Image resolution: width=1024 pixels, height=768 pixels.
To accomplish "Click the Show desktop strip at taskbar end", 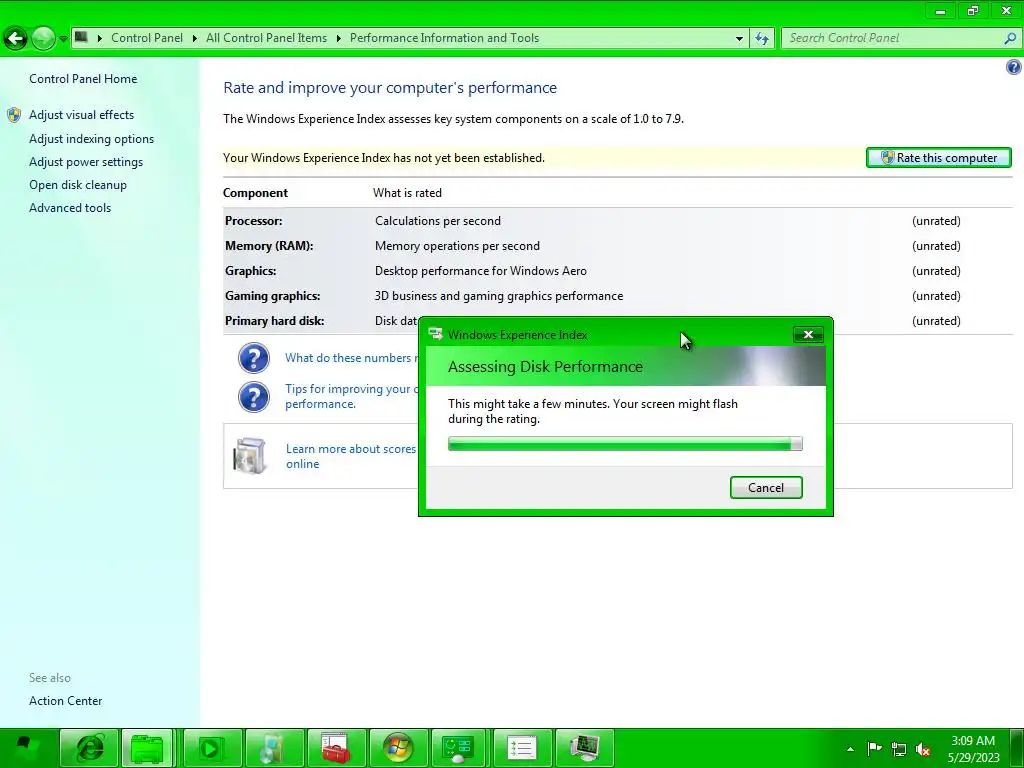I will (x=1019, y=748).
